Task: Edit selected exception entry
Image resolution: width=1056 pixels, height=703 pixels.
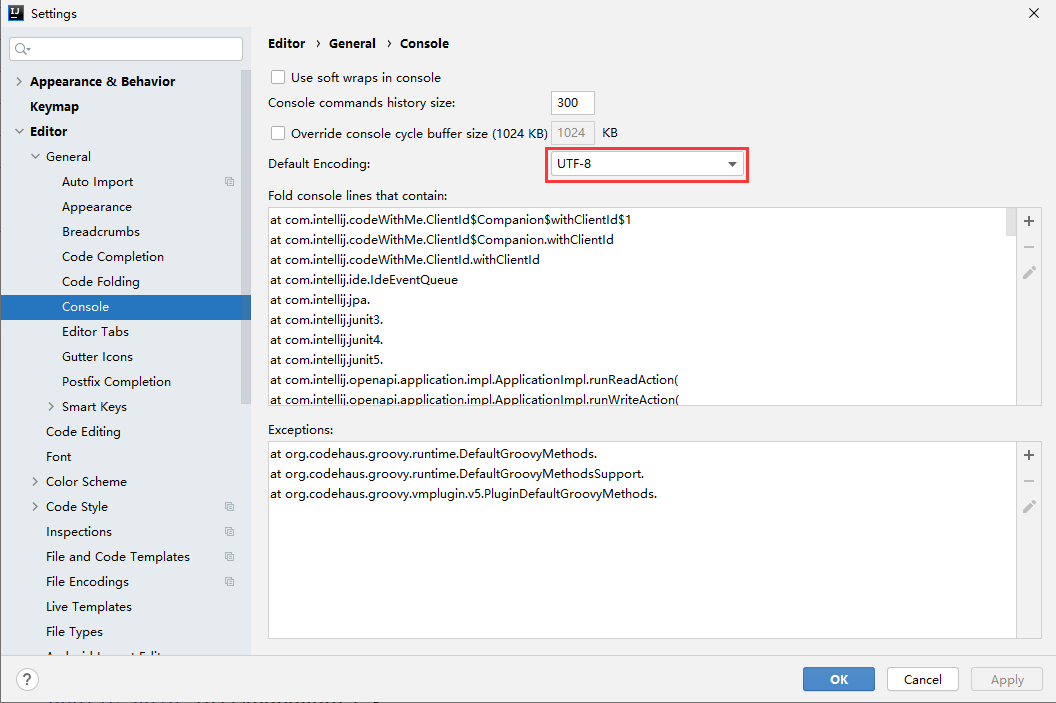Action: [1028, 506]
